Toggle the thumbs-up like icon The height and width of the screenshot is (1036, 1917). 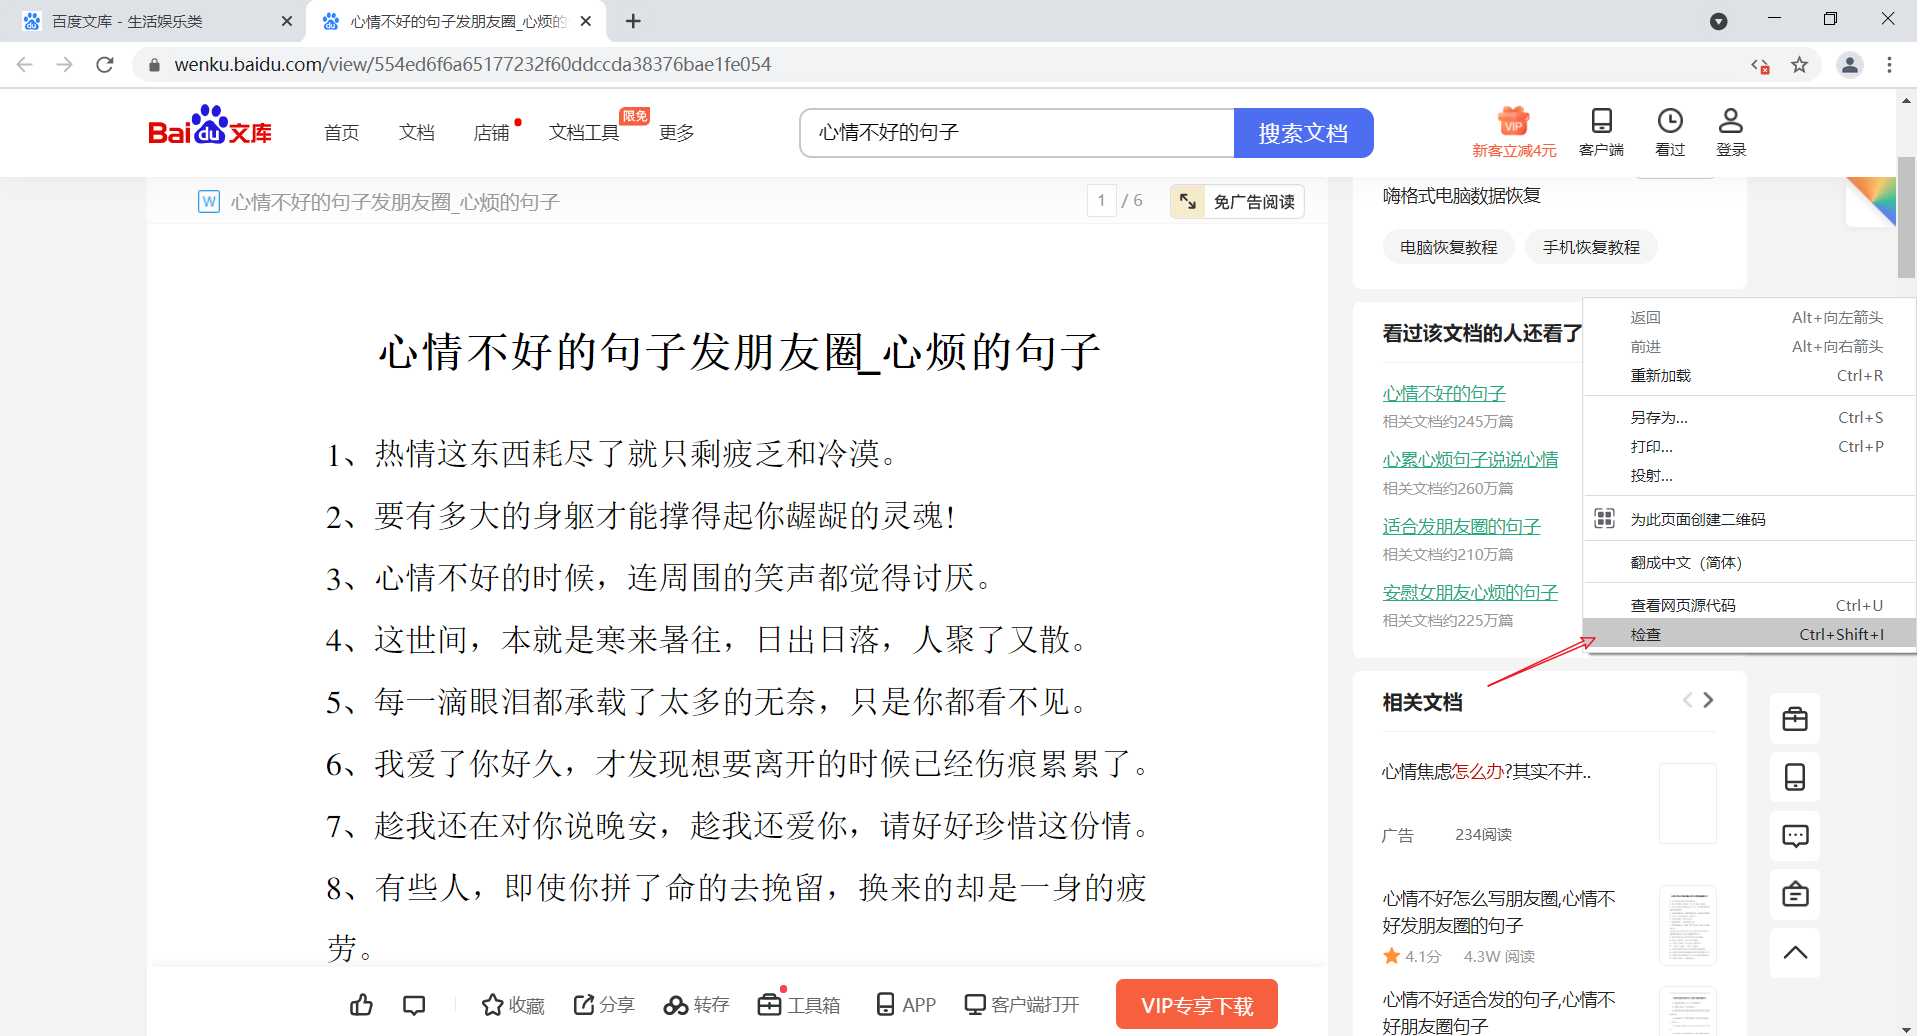pyautogui.click(x=361, y=1004)
